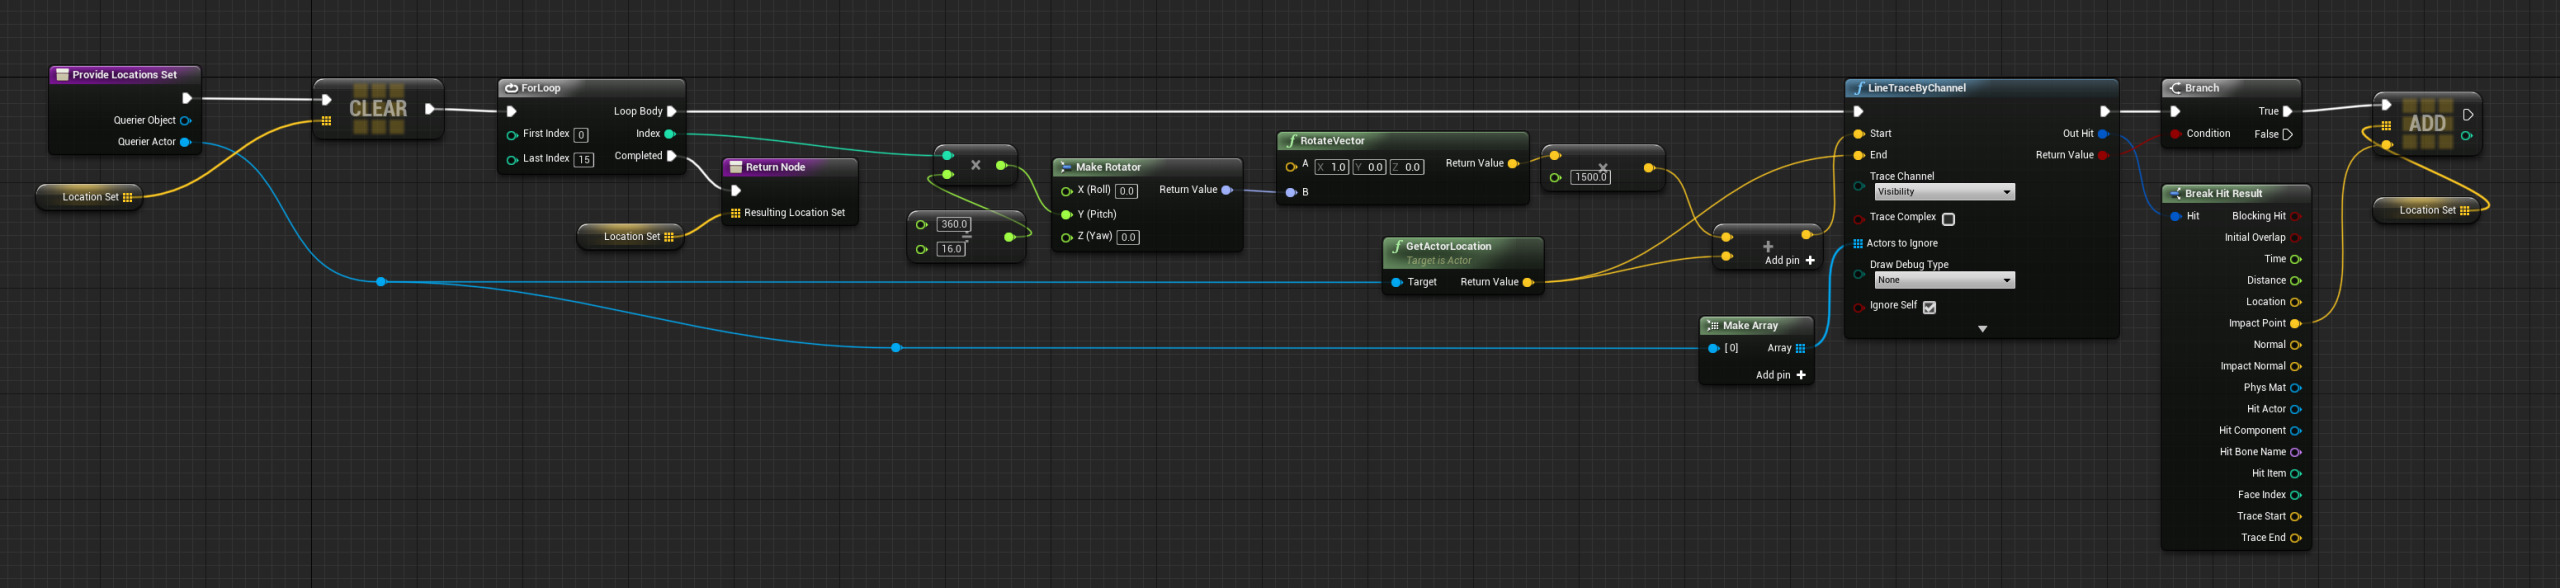2560x588 pixels.
Task: Click the ForLoop Loop Body execution pin
Action: (x=671, y=112)
